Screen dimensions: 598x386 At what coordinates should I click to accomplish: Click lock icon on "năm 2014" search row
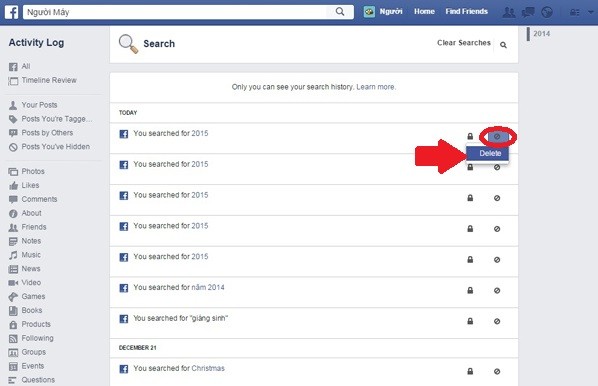pyautogui.click(x=470, y=290)
